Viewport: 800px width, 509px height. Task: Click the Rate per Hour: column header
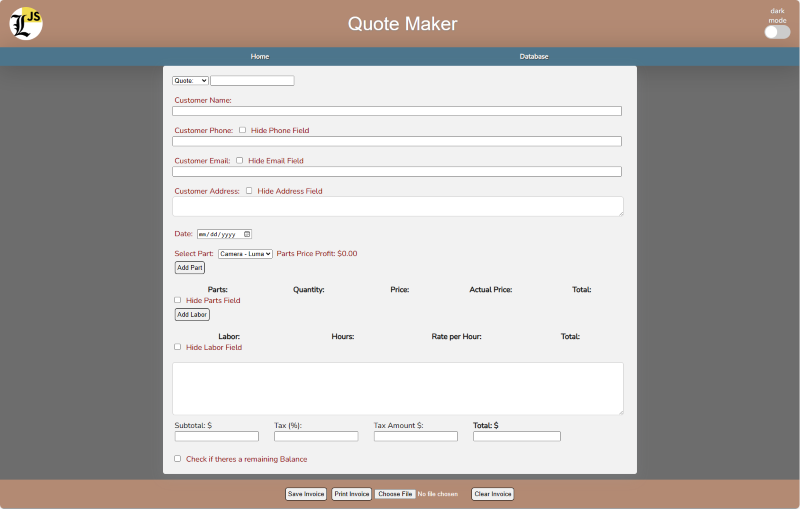(457, 337)
